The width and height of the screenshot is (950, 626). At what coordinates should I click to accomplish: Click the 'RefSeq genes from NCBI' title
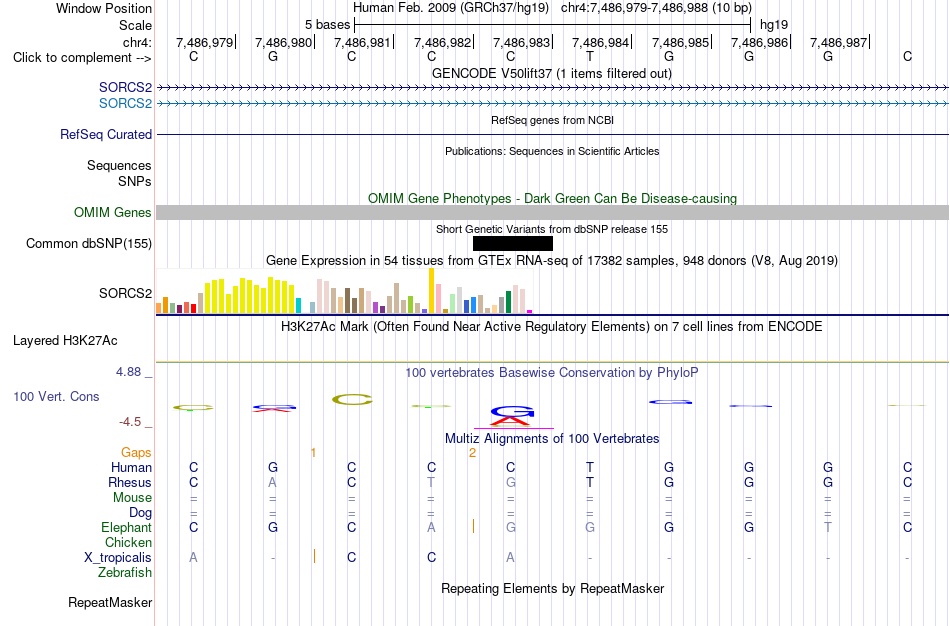tap(553, 120)
